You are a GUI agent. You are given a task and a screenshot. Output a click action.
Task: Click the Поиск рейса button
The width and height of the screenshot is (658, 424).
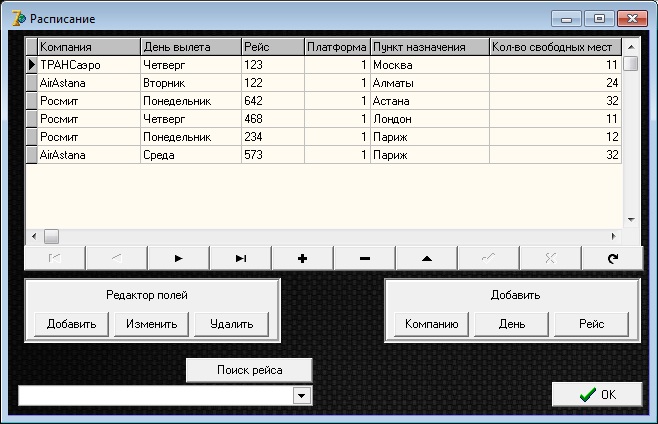pyautogui.click(x=249, y=370)
